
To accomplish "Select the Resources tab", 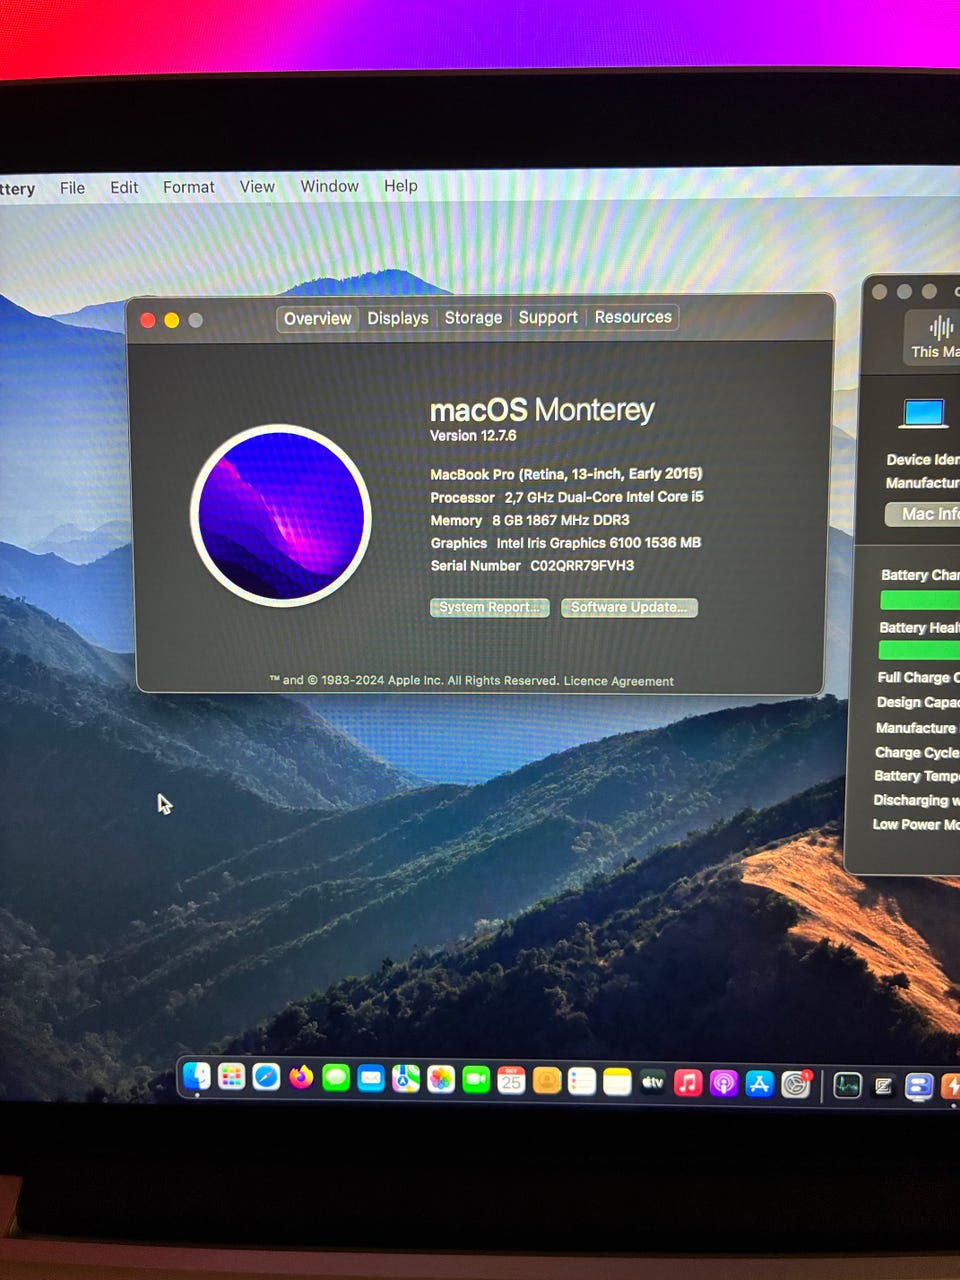I will click(x=633, y=317).
